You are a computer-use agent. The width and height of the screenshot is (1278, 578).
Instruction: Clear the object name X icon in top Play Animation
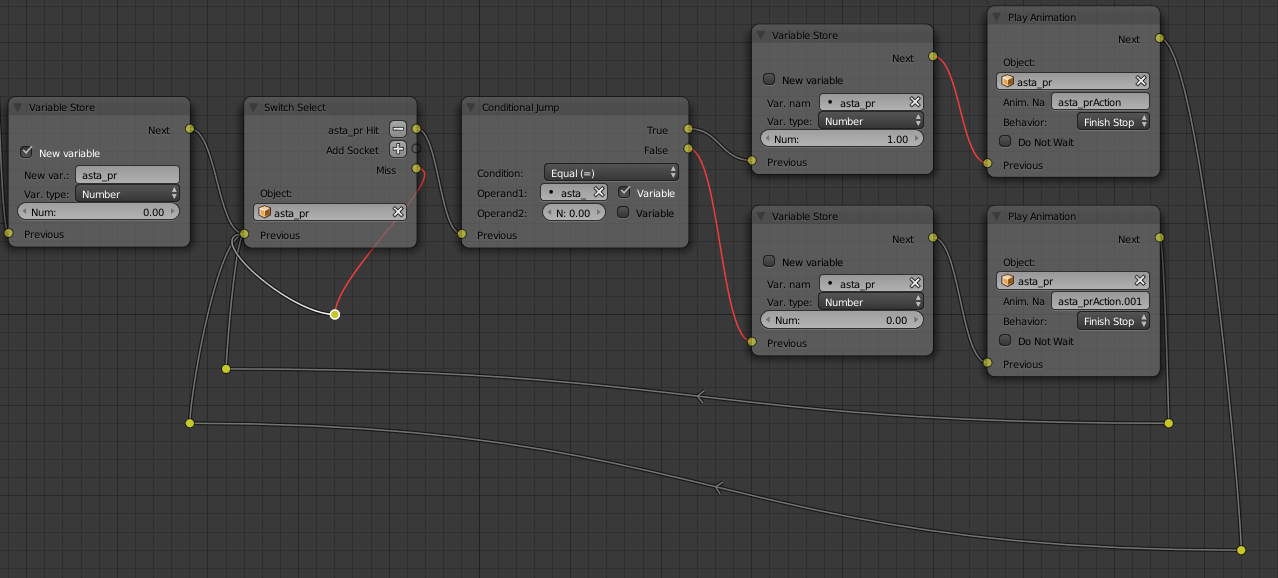coord(1140,81)
